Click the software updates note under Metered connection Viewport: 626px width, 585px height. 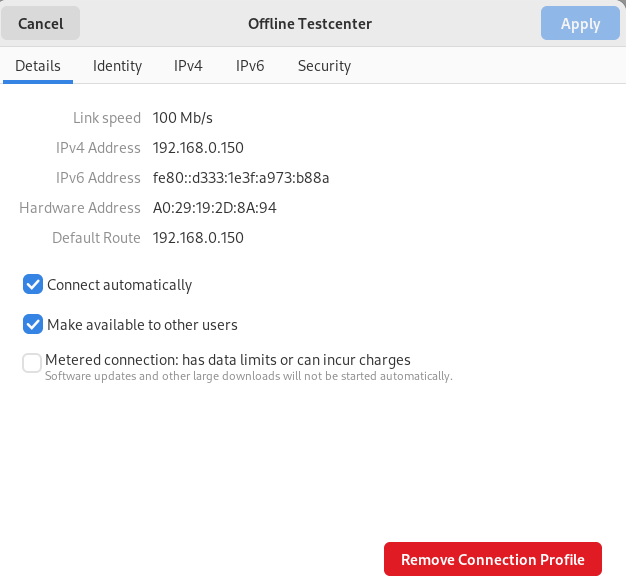(x=249, y=377)
